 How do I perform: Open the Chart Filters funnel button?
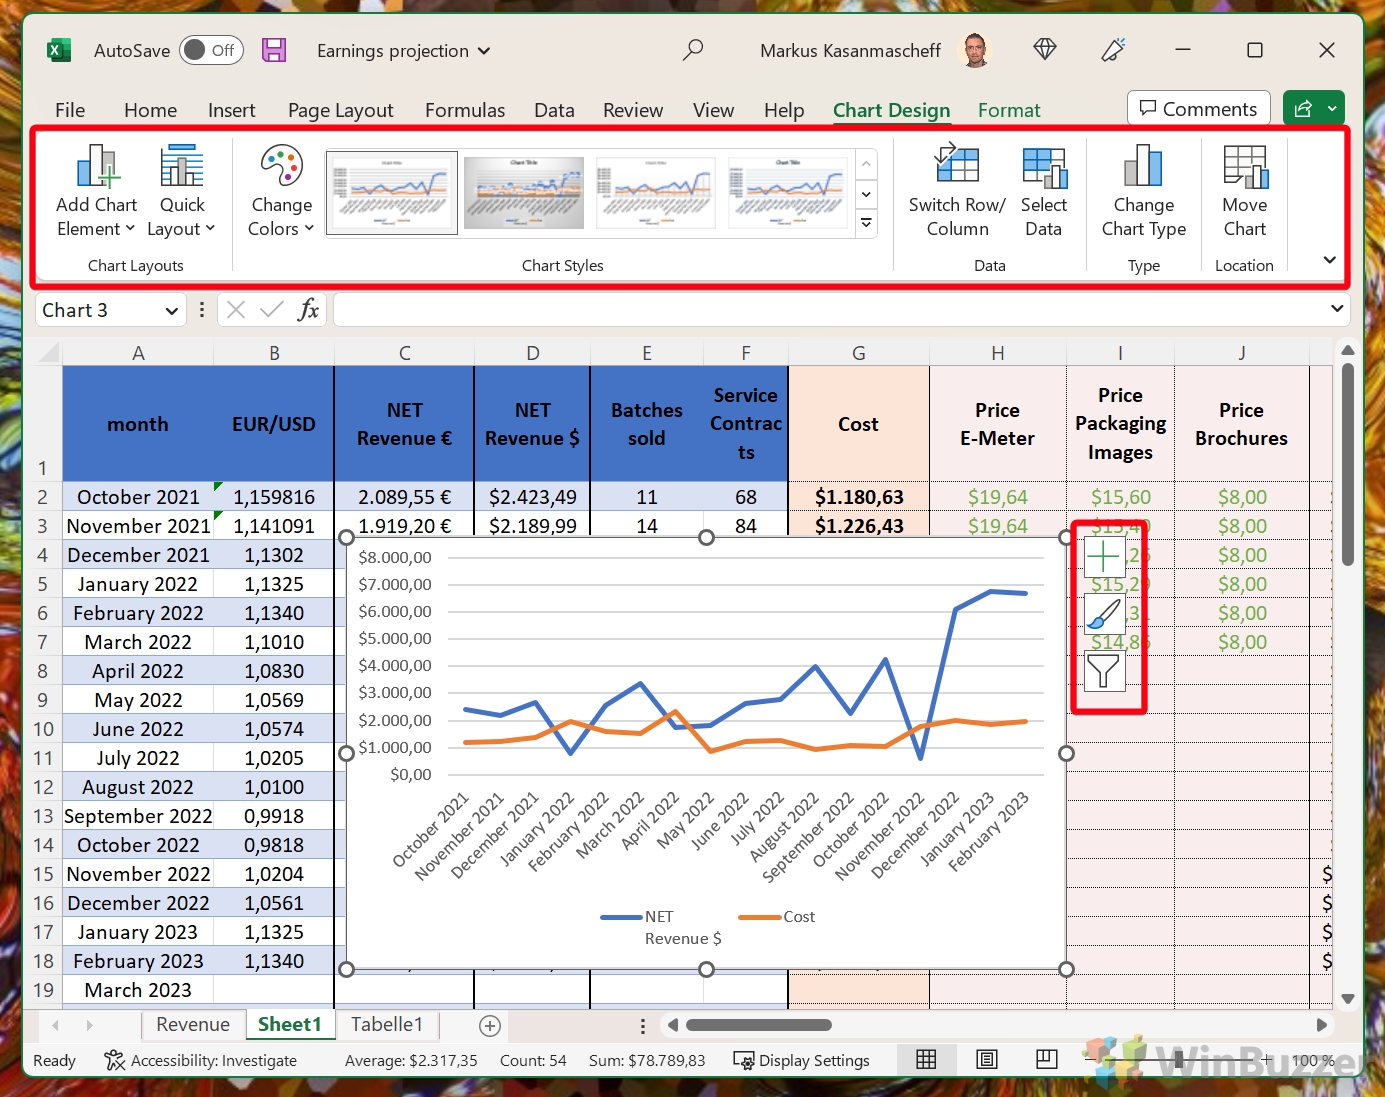click(1104, 671)
